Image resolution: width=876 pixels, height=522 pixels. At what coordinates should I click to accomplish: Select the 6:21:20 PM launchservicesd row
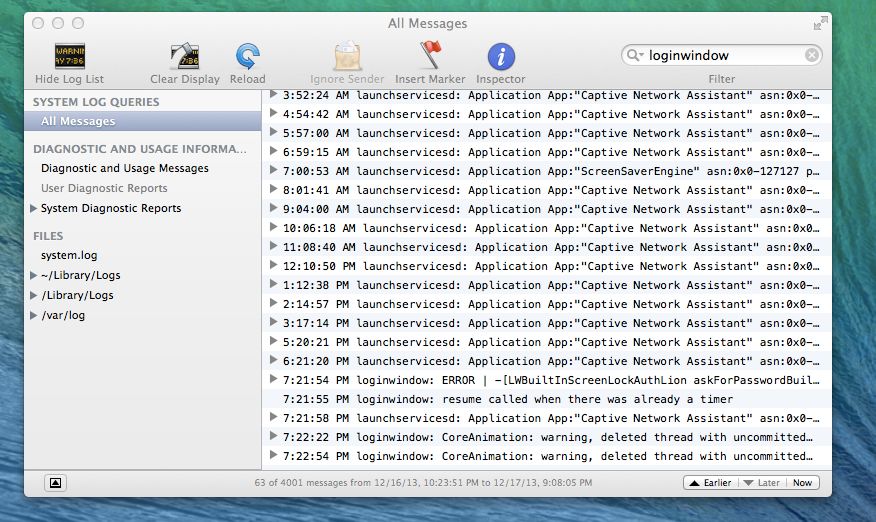(x=546, y=361)
